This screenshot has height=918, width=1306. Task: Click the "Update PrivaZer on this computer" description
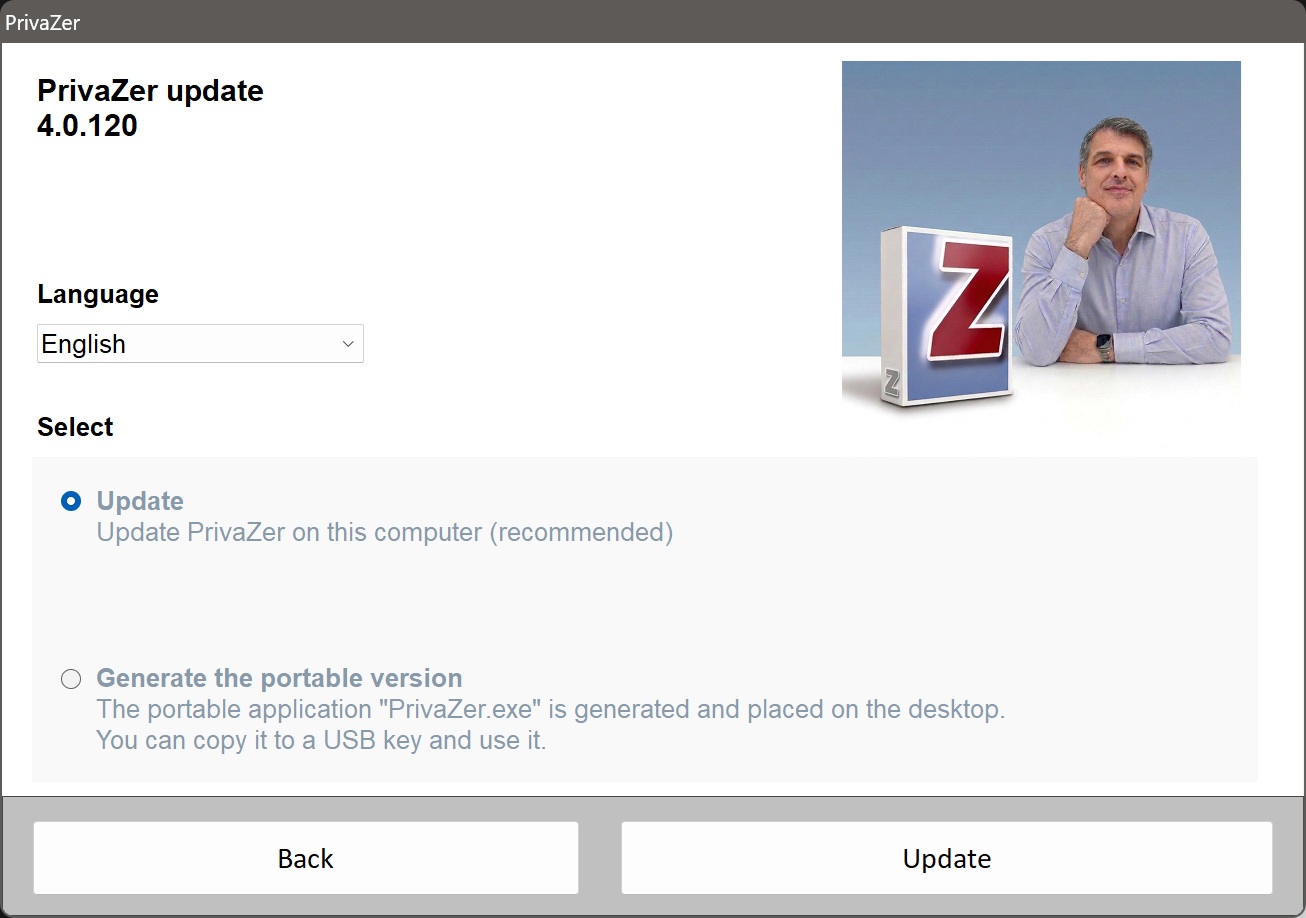pyautogui.click(x=384, y=532)
